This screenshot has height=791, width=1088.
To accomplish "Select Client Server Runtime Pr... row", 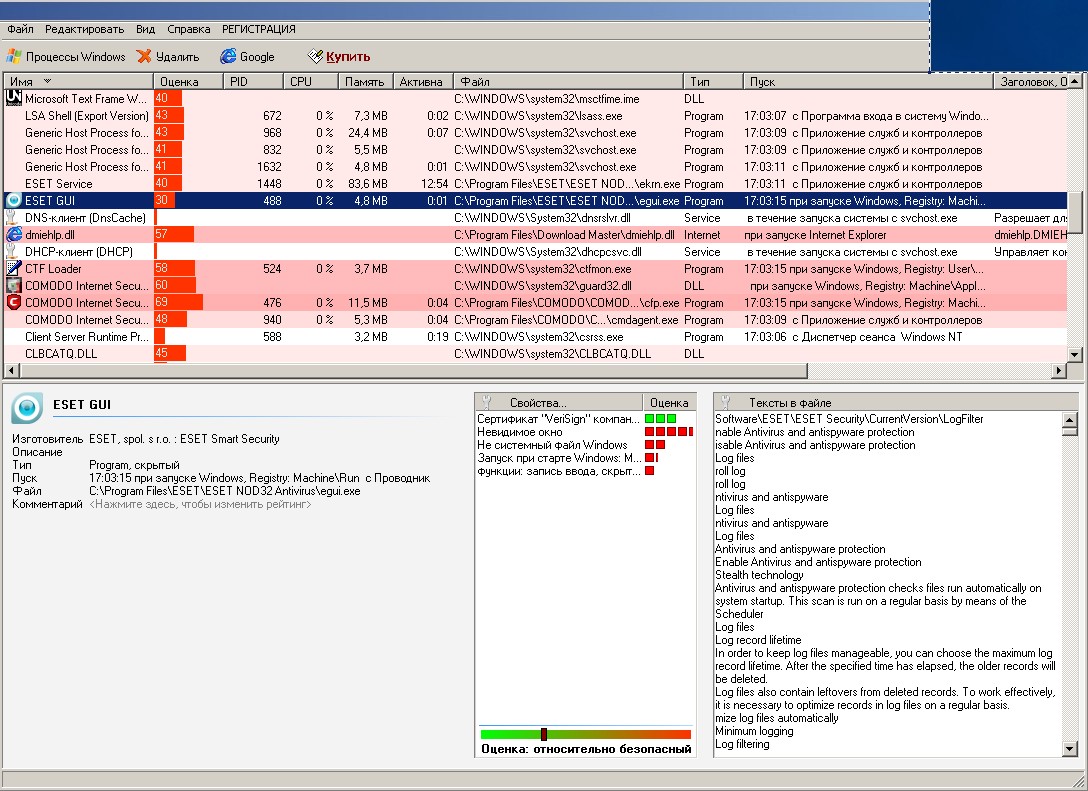I will coord(535,337).
